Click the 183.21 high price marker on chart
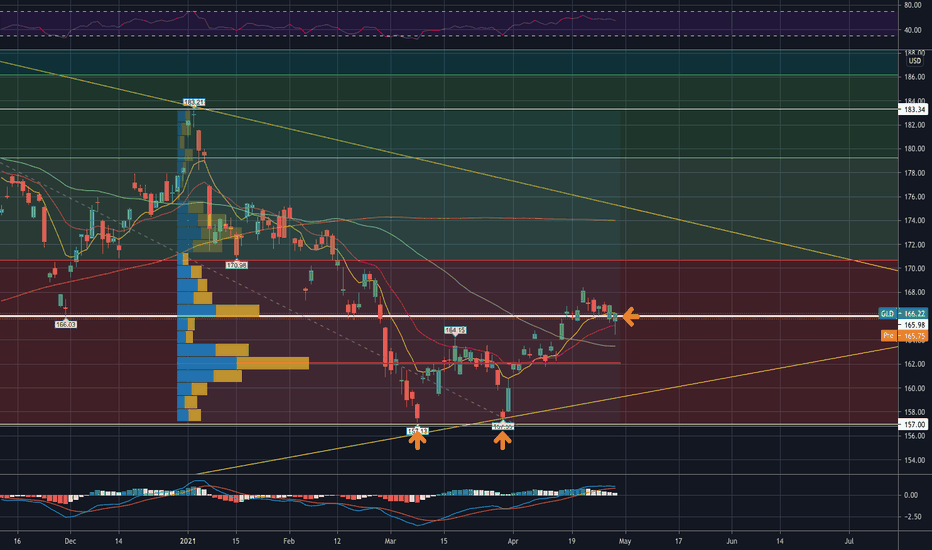932x550 pixels. (x=193, y=102)
